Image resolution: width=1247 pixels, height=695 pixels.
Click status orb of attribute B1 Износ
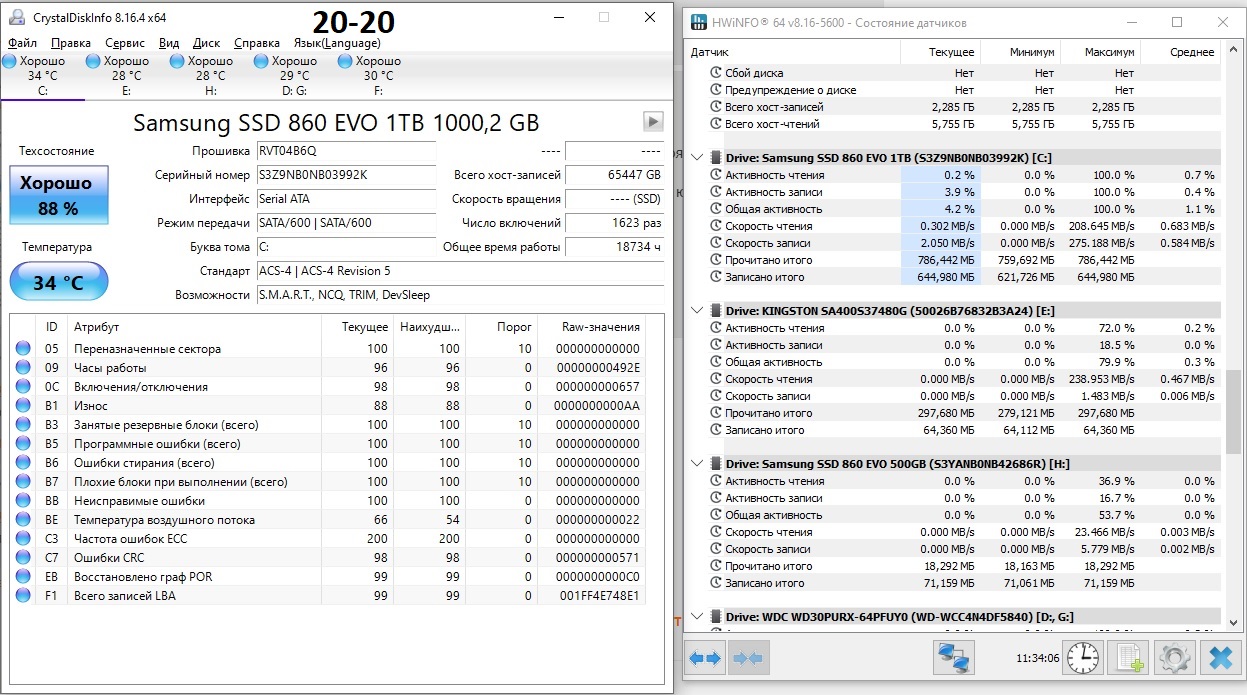[23, 405]
